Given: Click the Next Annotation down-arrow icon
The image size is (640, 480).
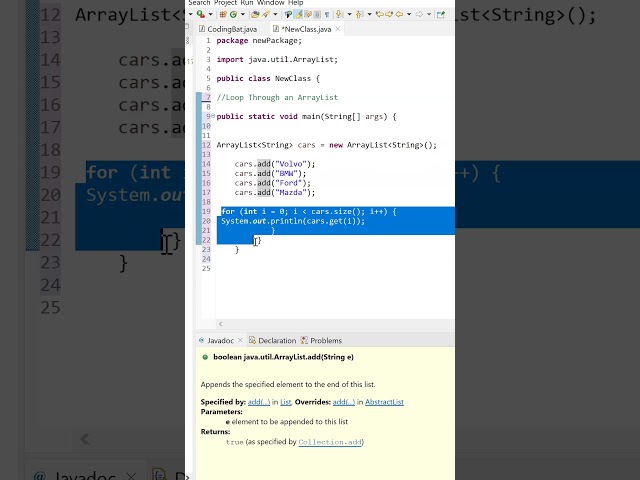Looking at the screenshot, I should tap(338, 14).
